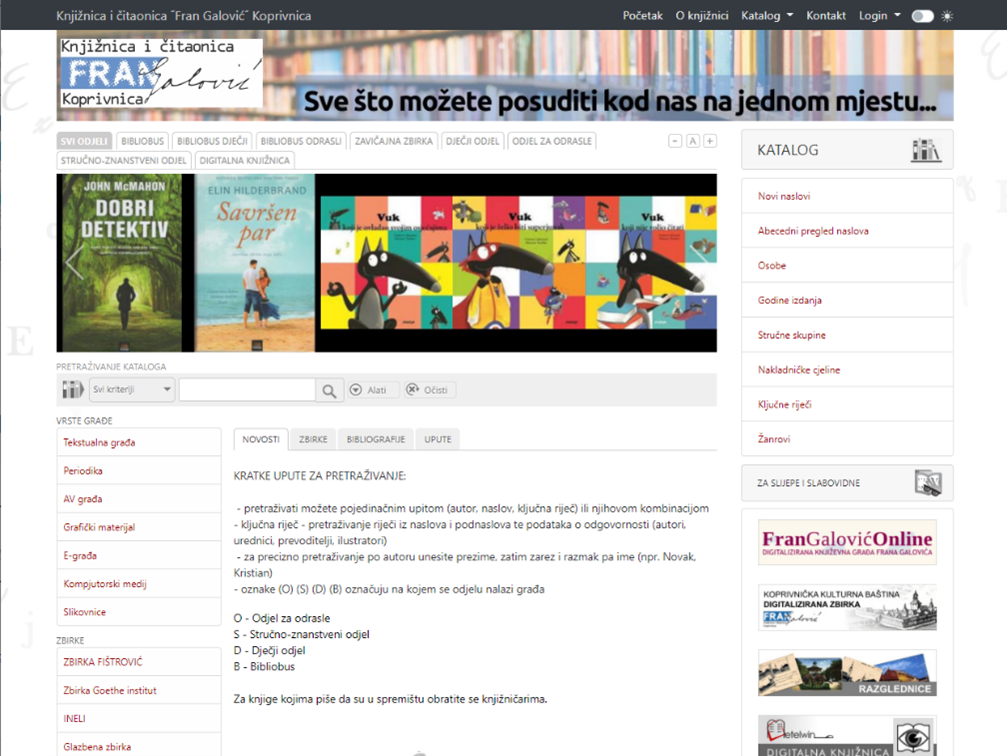The width and height of the screenshot is (1007, 756).
Task: Open Tekstualna građa material type
Action: pos(139,442)
